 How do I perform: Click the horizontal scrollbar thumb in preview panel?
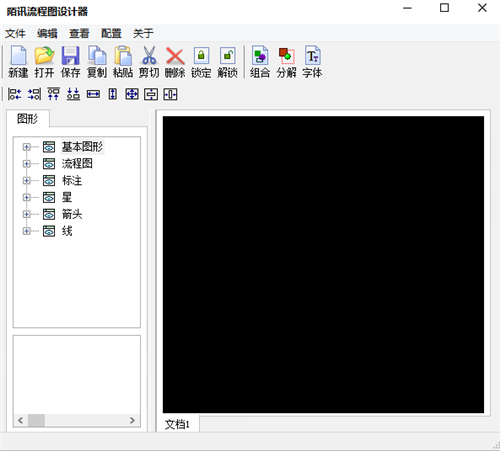click(36, 420)
